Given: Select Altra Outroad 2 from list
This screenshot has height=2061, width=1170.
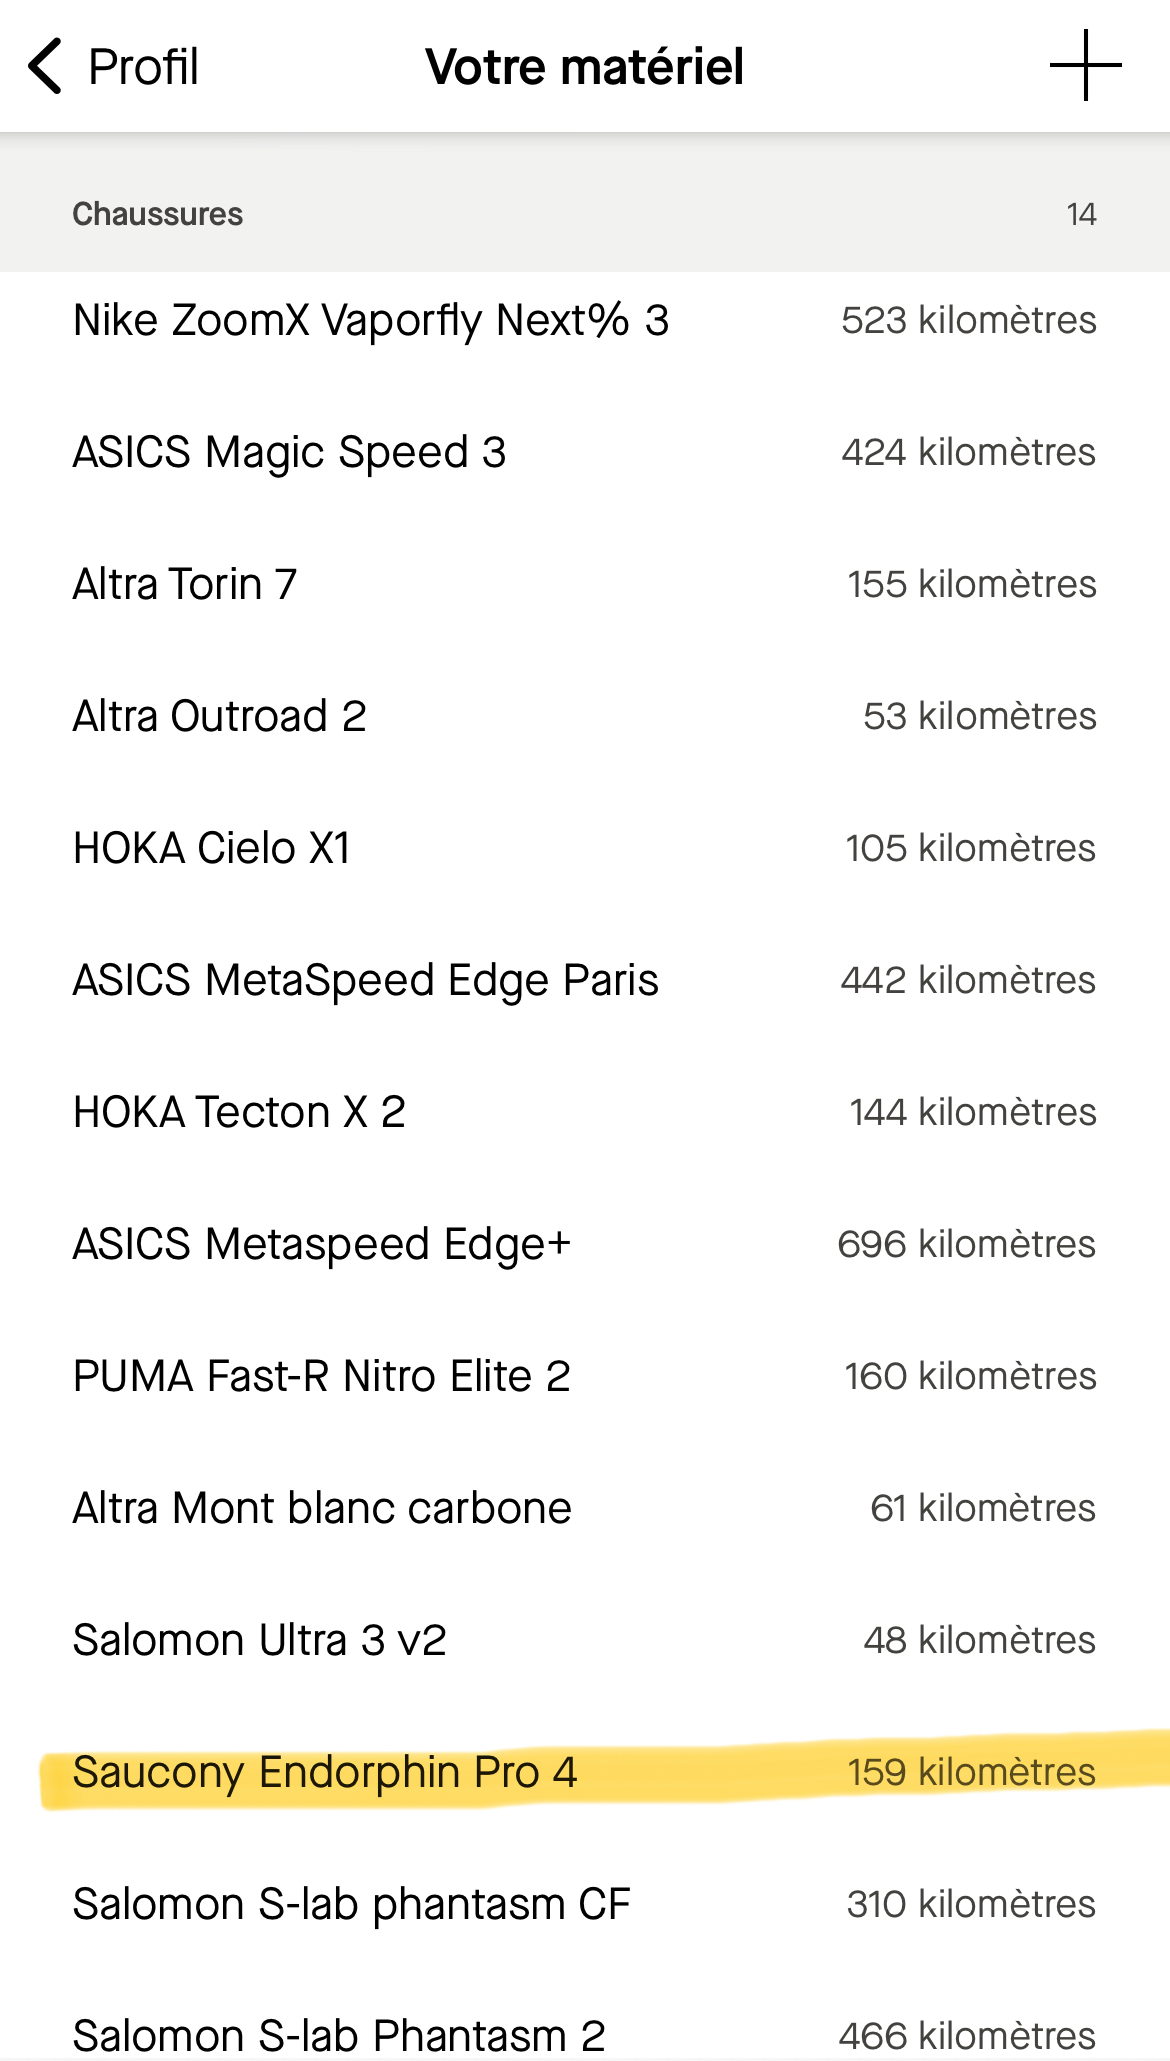Looking at the screenshot, I should [219, 717].
